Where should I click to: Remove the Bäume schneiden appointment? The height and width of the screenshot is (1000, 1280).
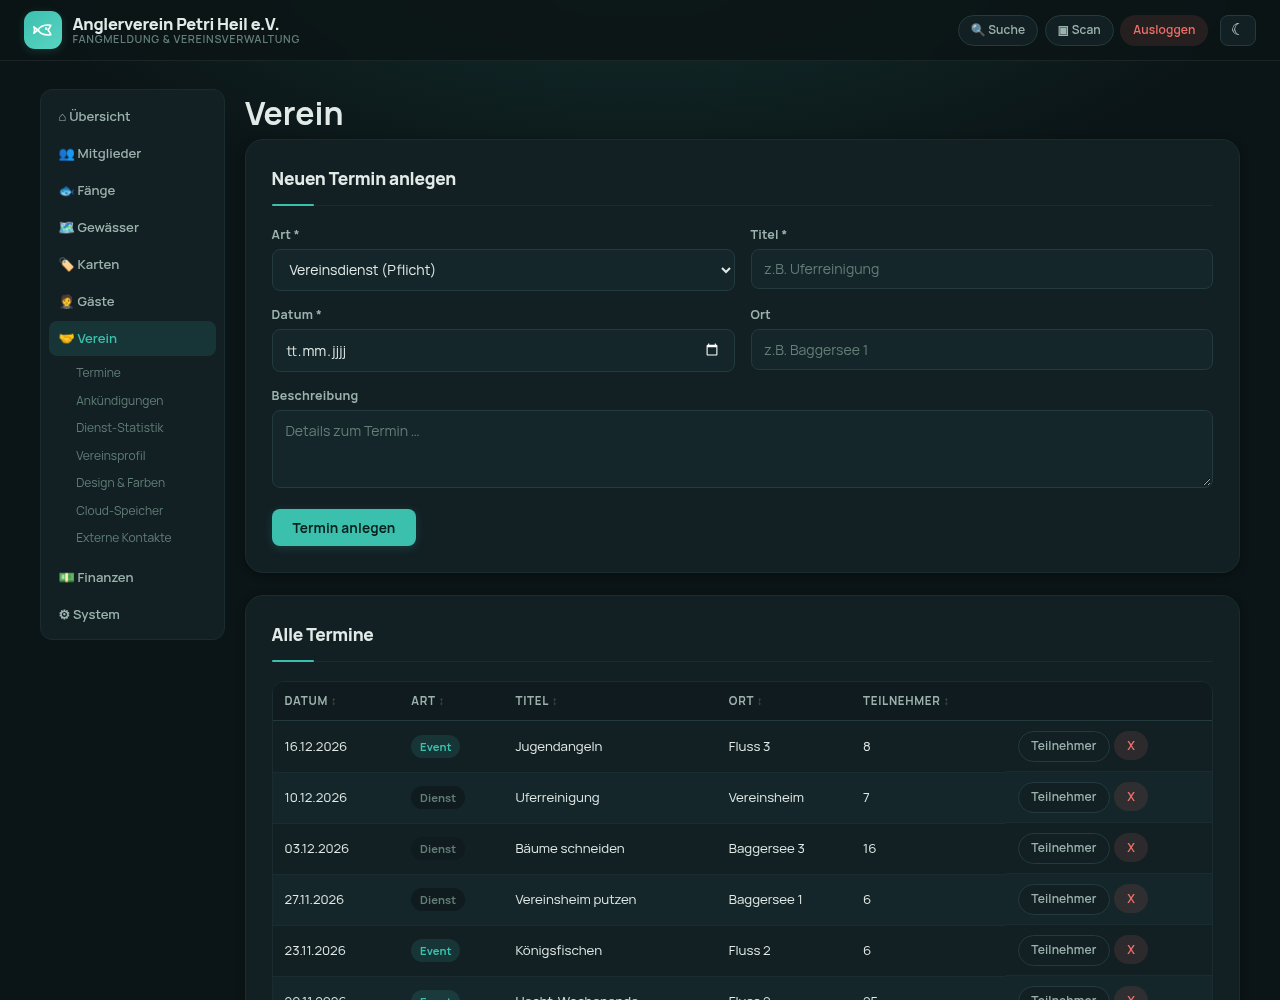coord(1131,848)
